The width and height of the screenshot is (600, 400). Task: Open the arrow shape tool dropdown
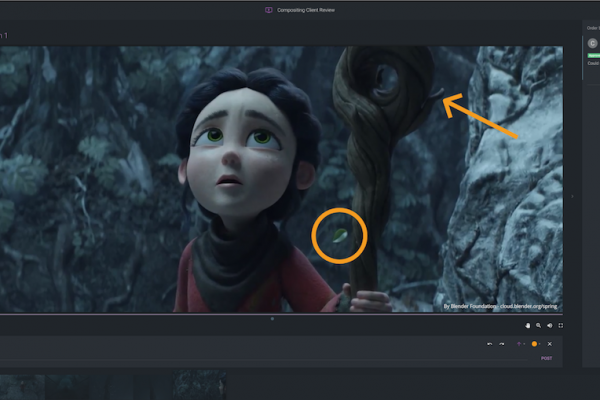[524, 344]
